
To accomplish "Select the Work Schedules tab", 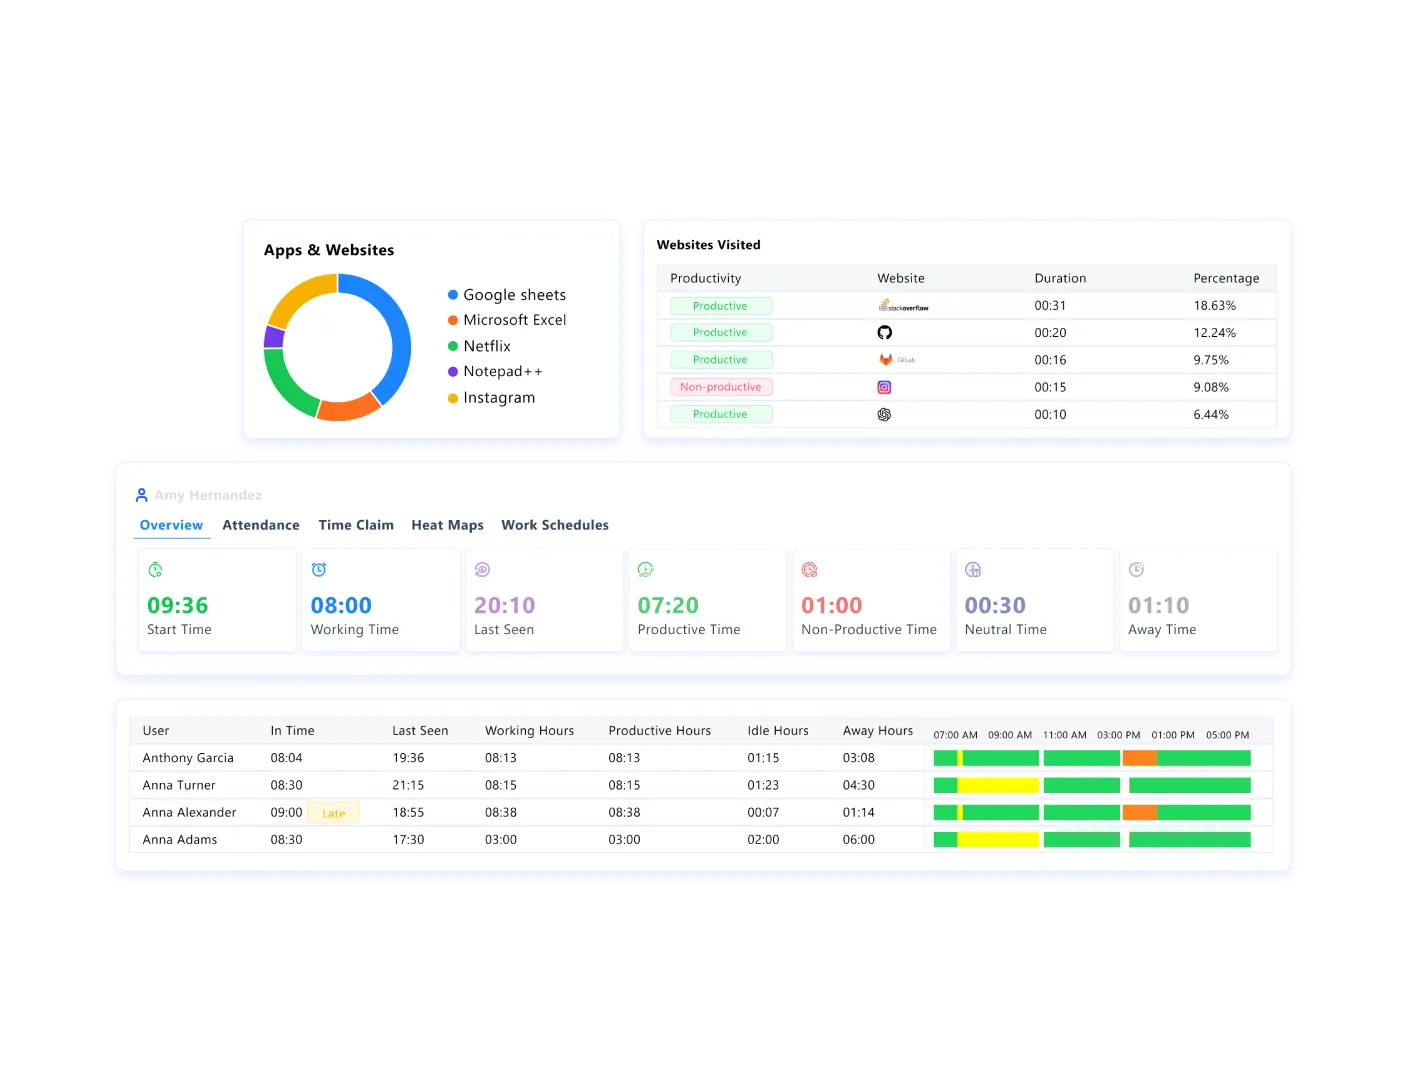I will [x=555, y=525].
